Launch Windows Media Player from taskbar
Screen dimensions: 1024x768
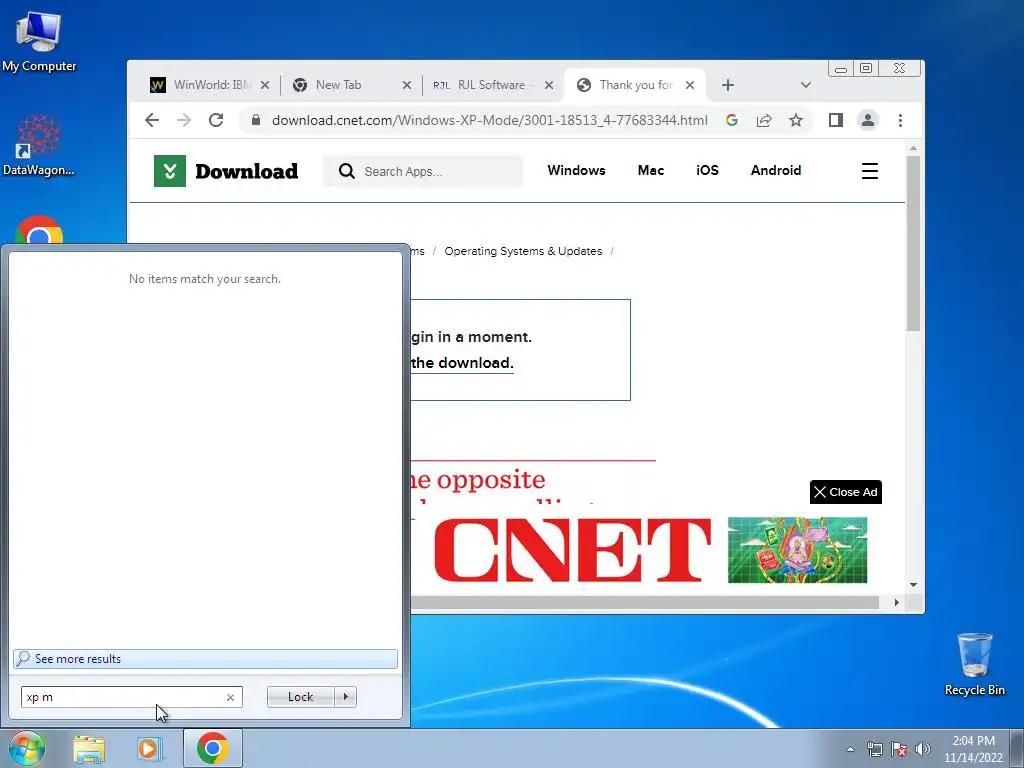(149, 748)
